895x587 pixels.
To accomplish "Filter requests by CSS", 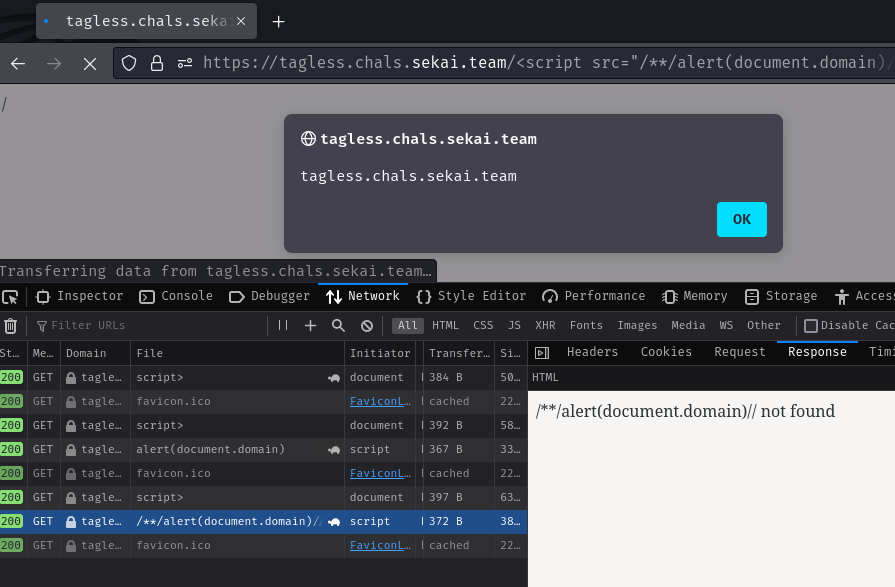I will tap(483, 325).
